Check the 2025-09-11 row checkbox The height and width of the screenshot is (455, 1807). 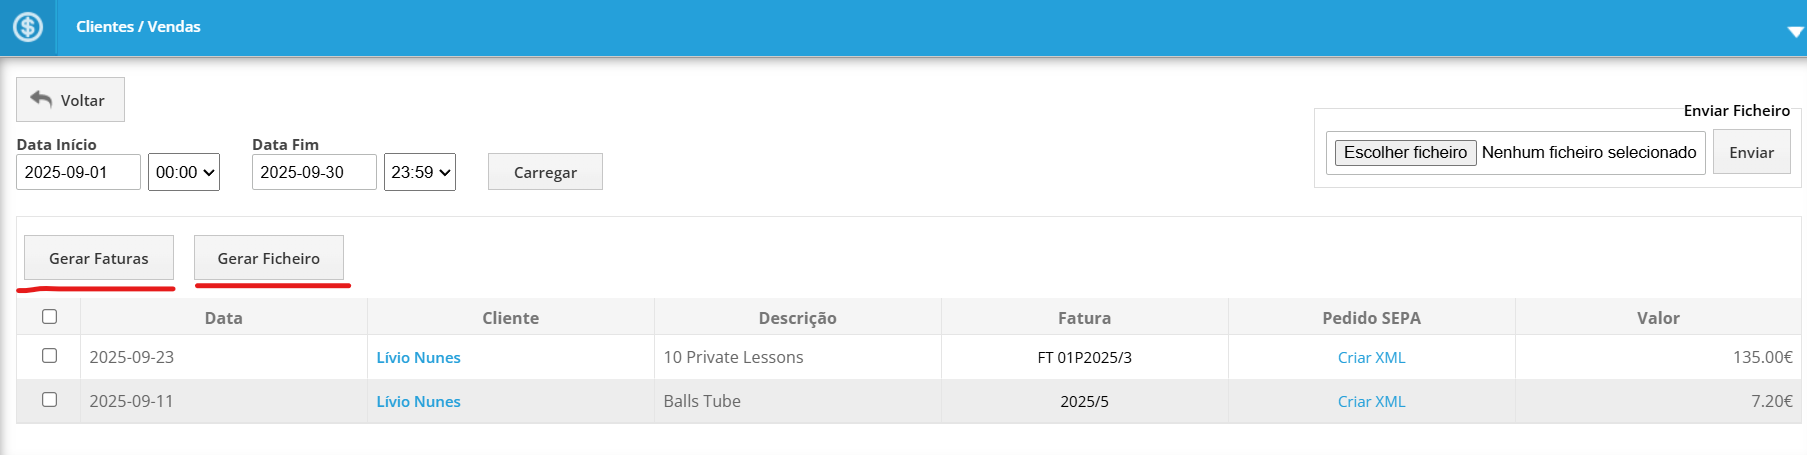(49, 400)
